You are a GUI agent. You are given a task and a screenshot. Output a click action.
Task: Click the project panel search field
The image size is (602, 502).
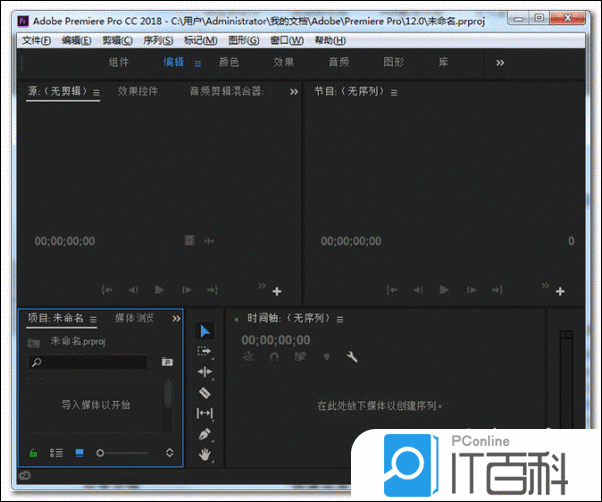click(x=90, y=362)
